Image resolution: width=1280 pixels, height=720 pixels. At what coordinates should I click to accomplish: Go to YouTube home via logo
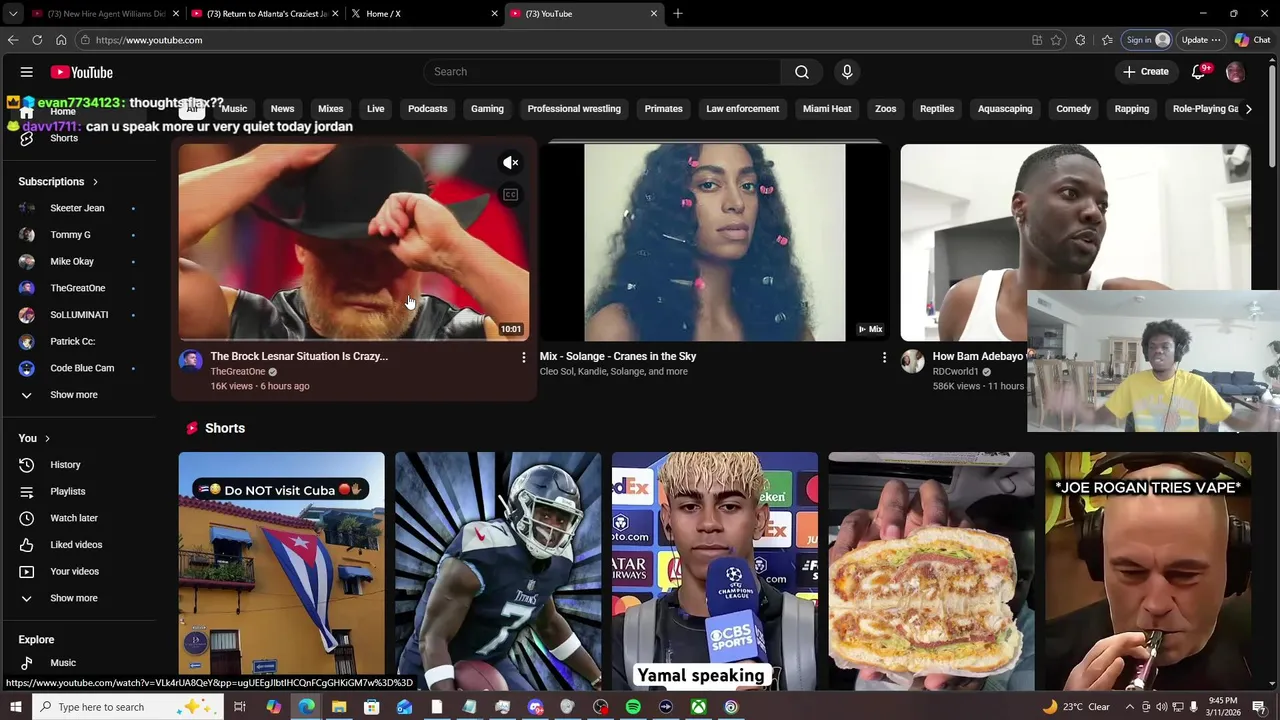pyautogui.click(x=82, y=72)
